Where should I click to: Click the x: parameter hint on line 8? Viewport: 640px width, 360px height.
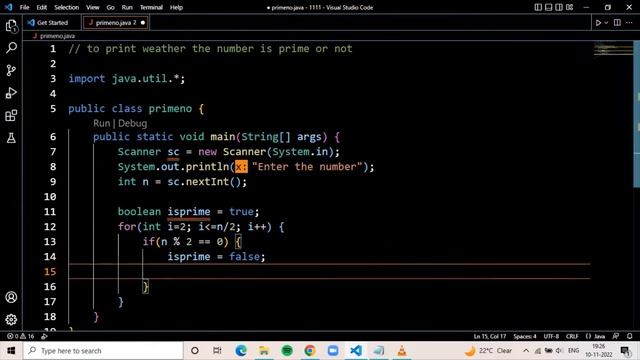tap(241, 167)
